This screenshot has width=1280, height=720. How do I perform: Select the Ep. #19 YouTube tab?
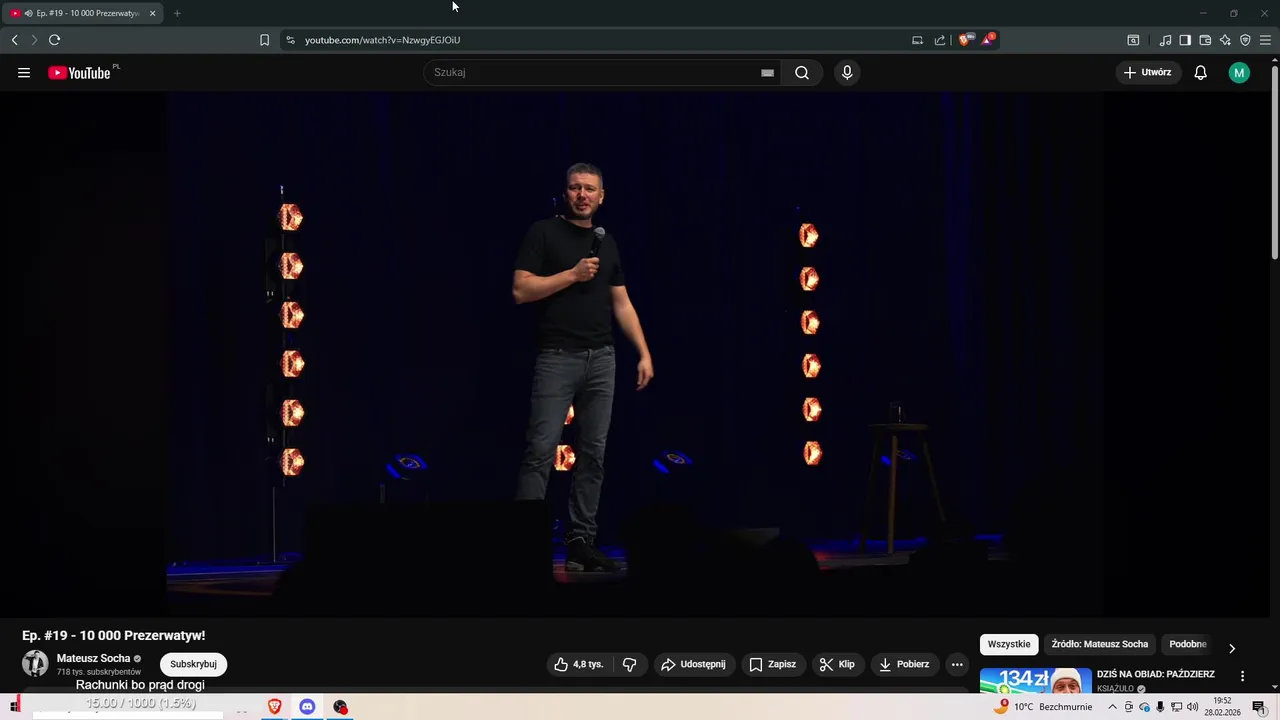(83, 13)
